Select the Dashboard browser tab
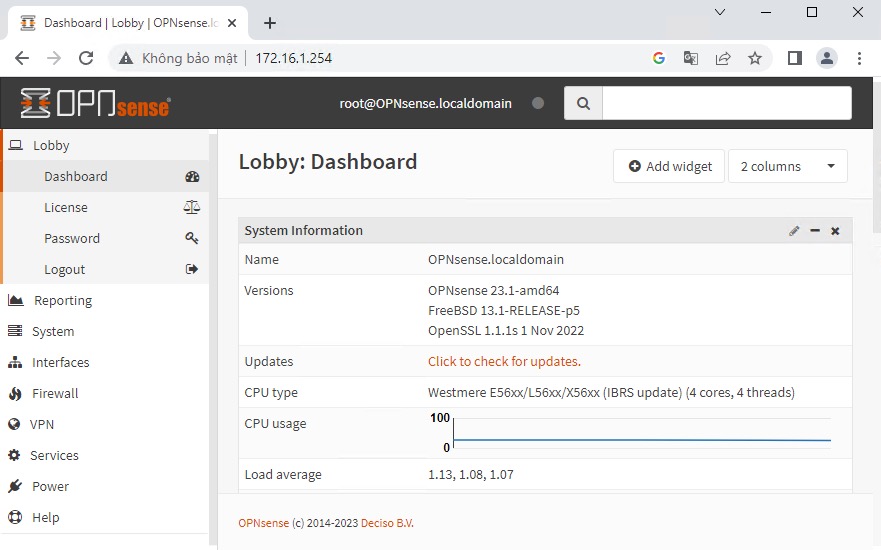Image resolution: width=881 pixels, height=550 pixels. (128, 23)
